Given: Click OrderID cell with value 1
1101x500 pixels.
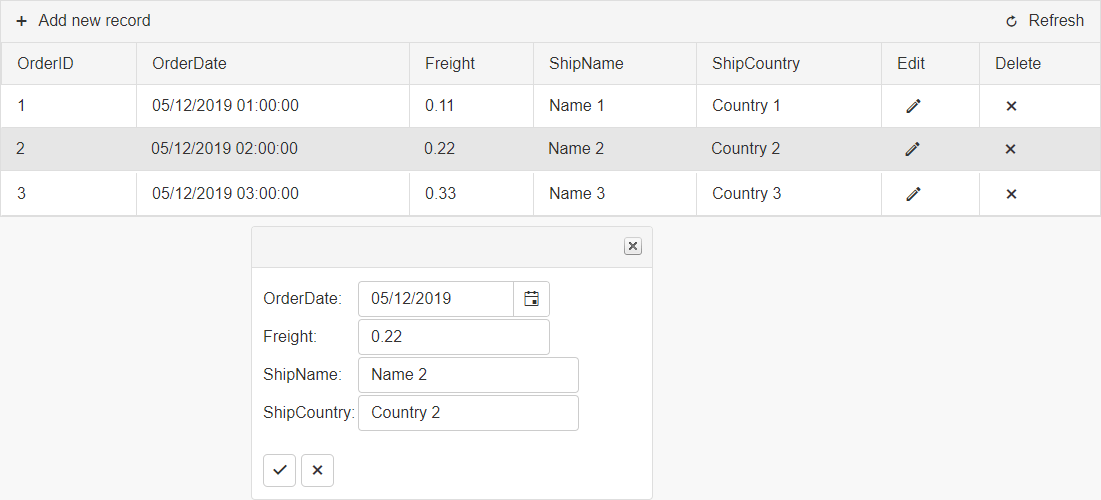Looking at the screenshot, I should tap(69, 106).
